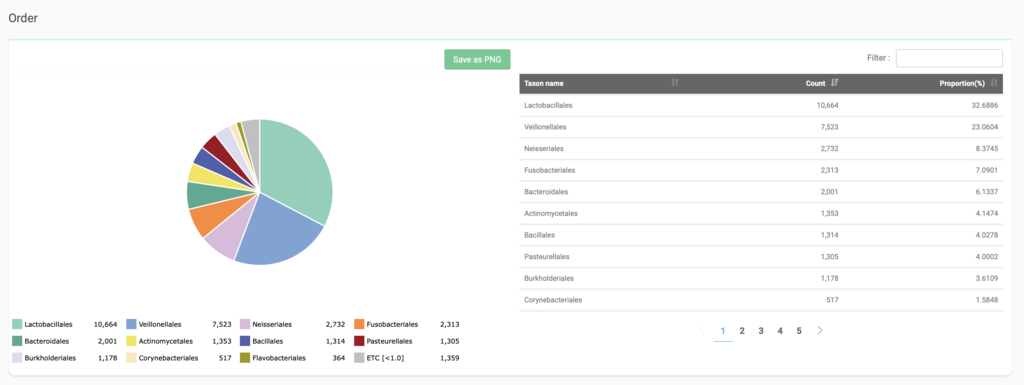
Task: Open pagination page 2
Action: pos(742,331)
